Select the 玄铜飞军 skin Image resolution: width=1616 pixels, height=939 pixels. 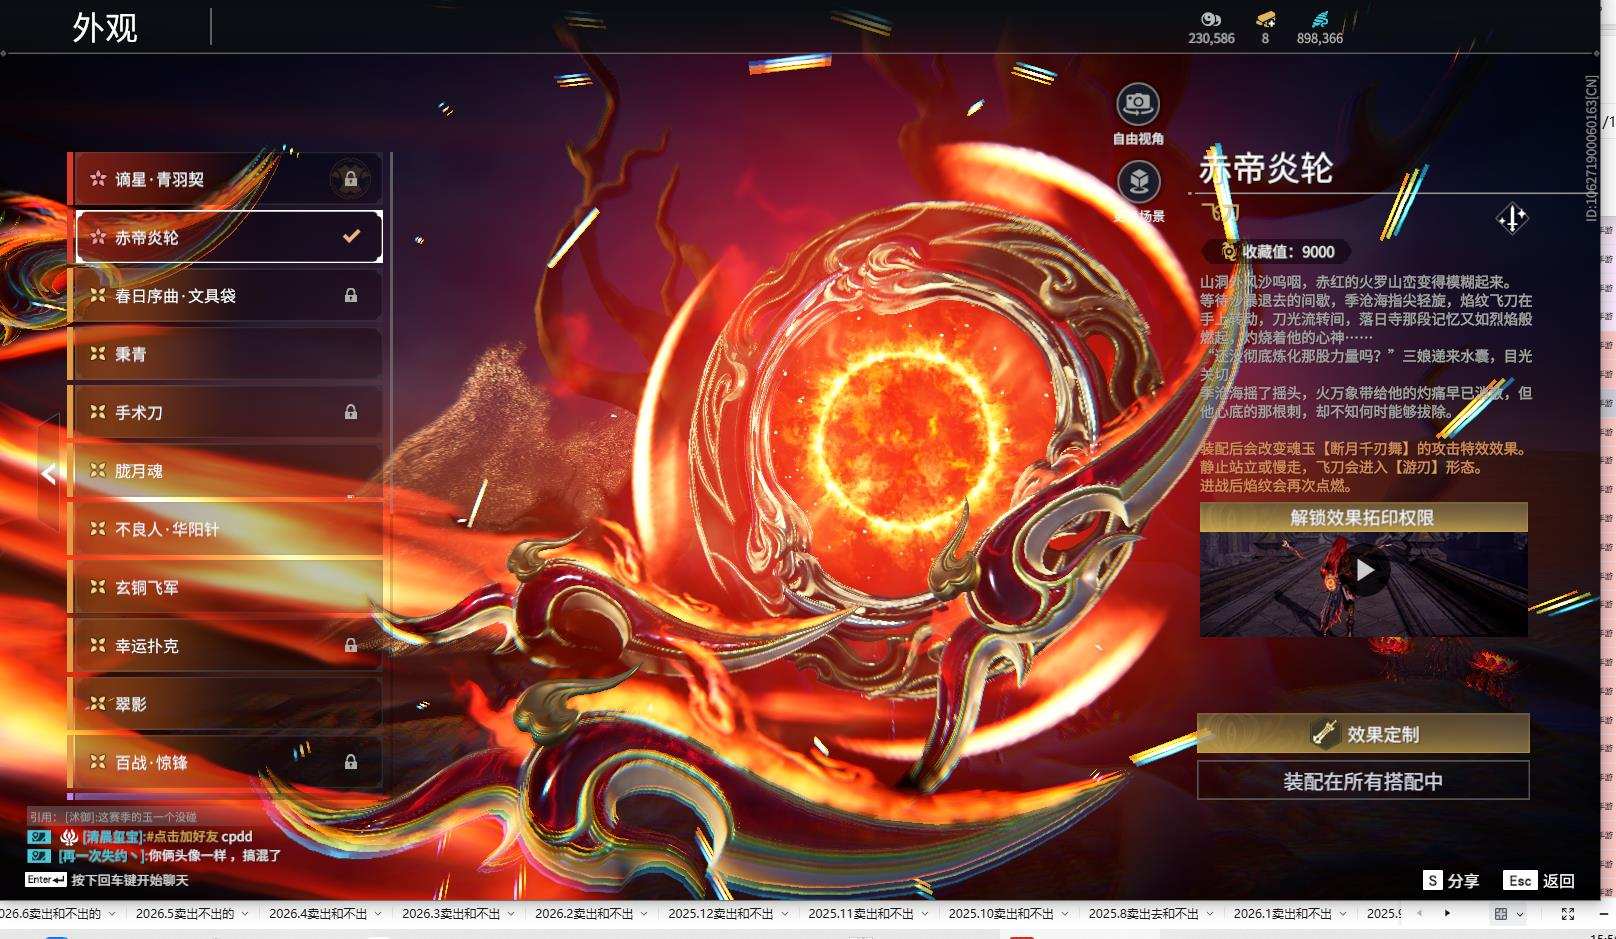228,587
